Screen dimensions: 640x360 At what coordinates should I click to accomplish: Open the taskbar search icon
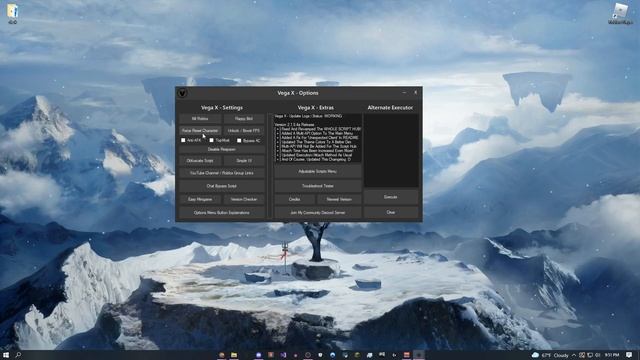click(x=18, y=355)
